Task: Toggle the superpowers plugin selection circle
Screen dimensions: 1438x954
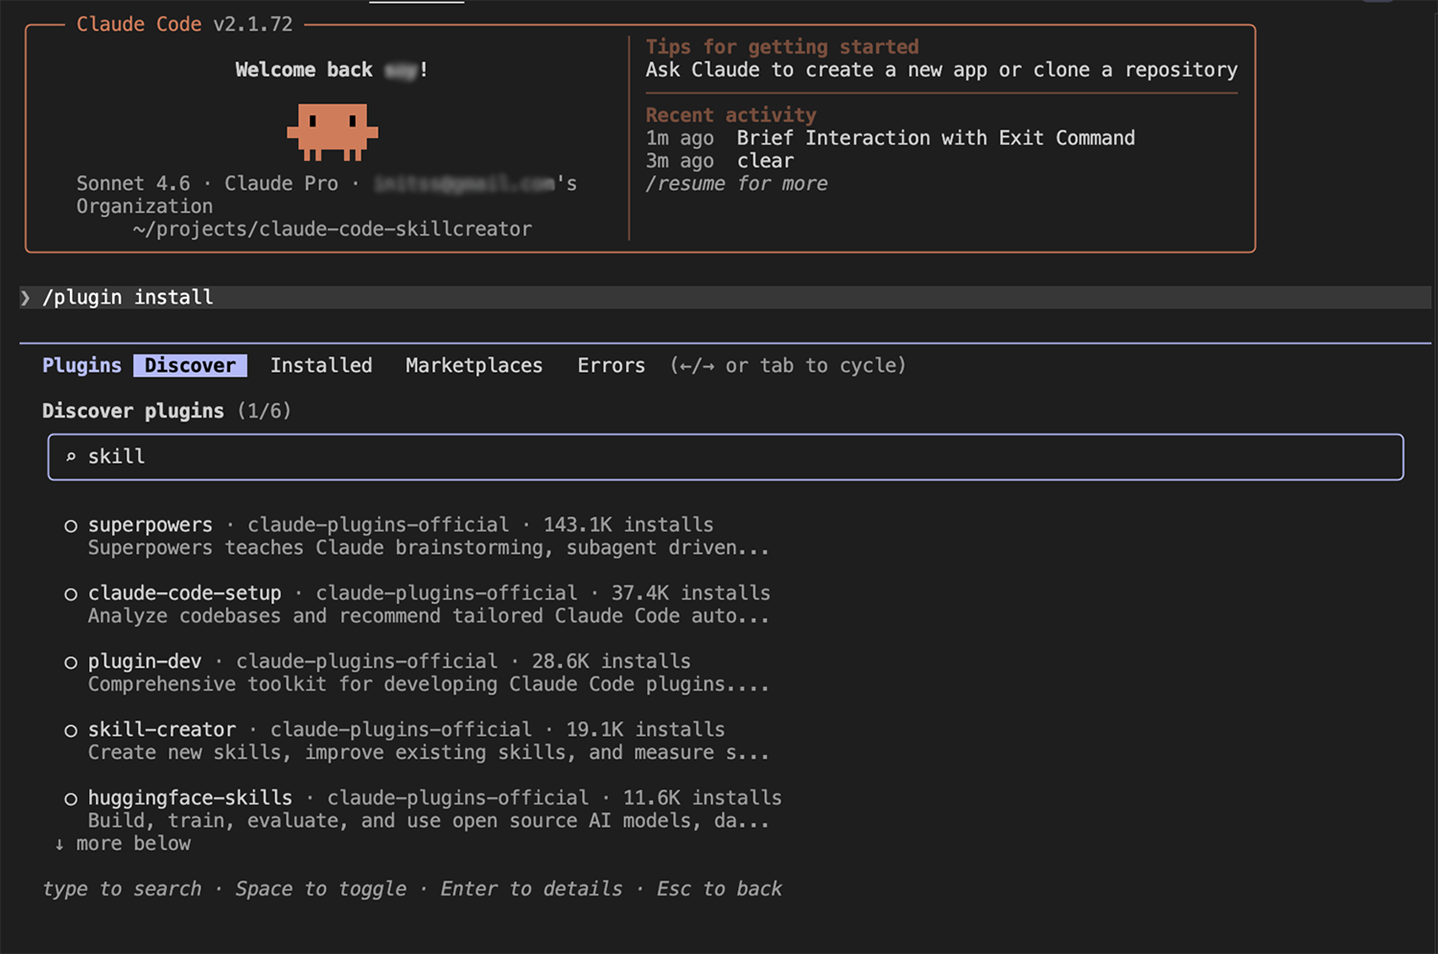Action: 71,526
